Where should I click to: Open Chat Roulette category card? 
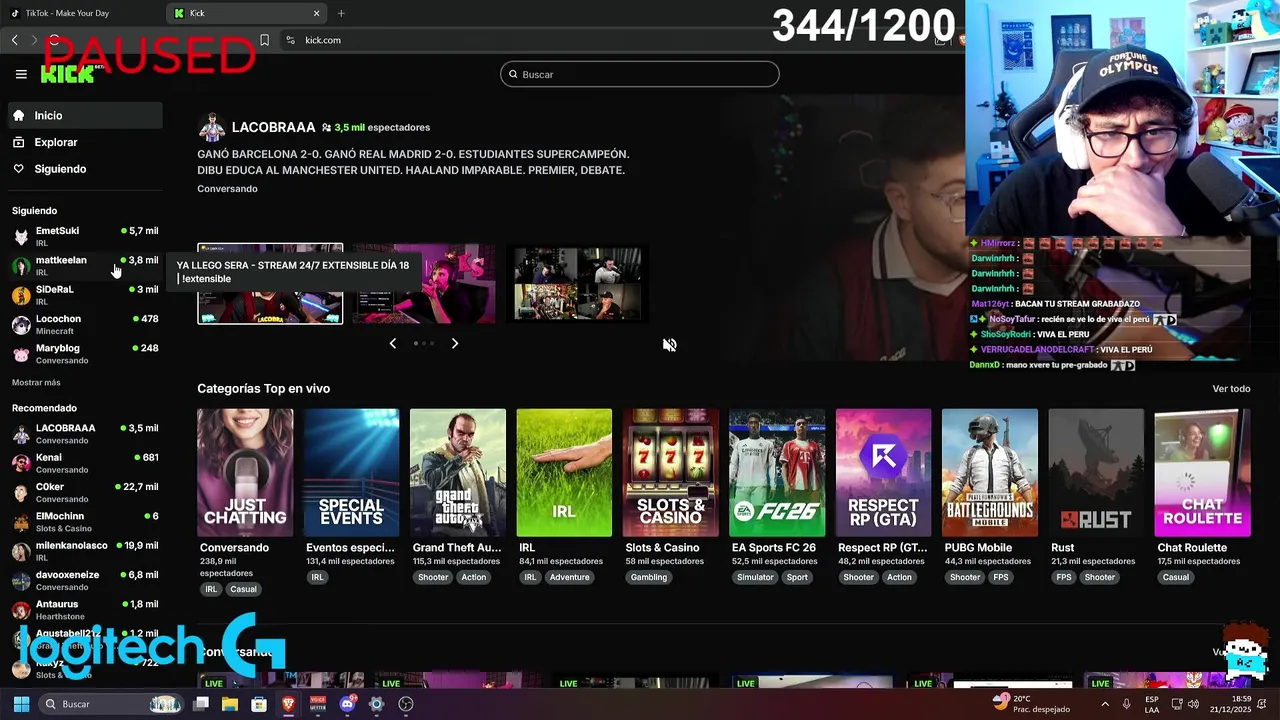click(1203, 473)
